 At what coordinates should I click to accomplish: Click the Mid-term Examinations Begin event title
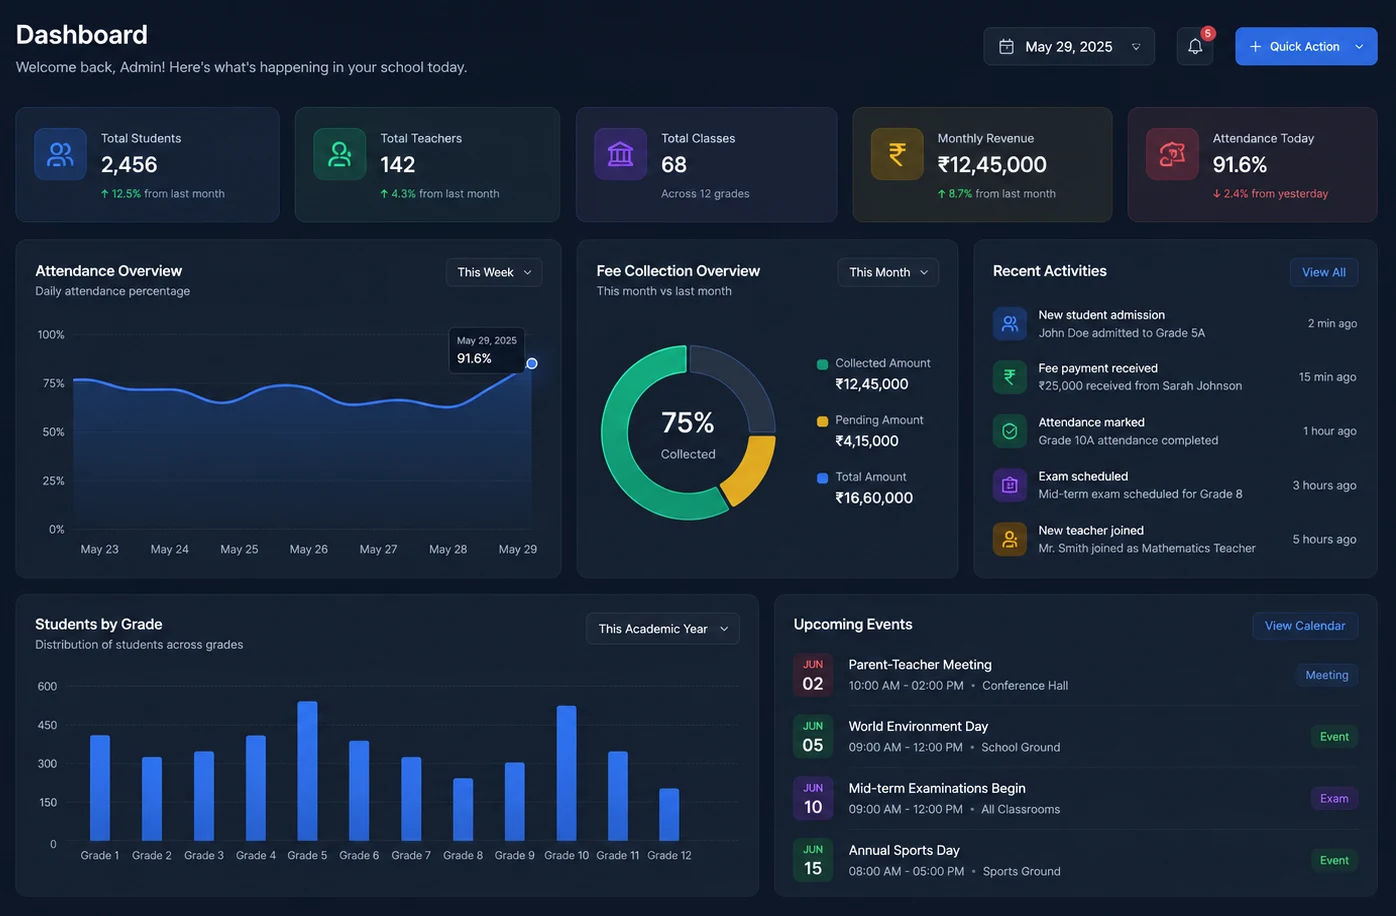[x=937, y=789]
